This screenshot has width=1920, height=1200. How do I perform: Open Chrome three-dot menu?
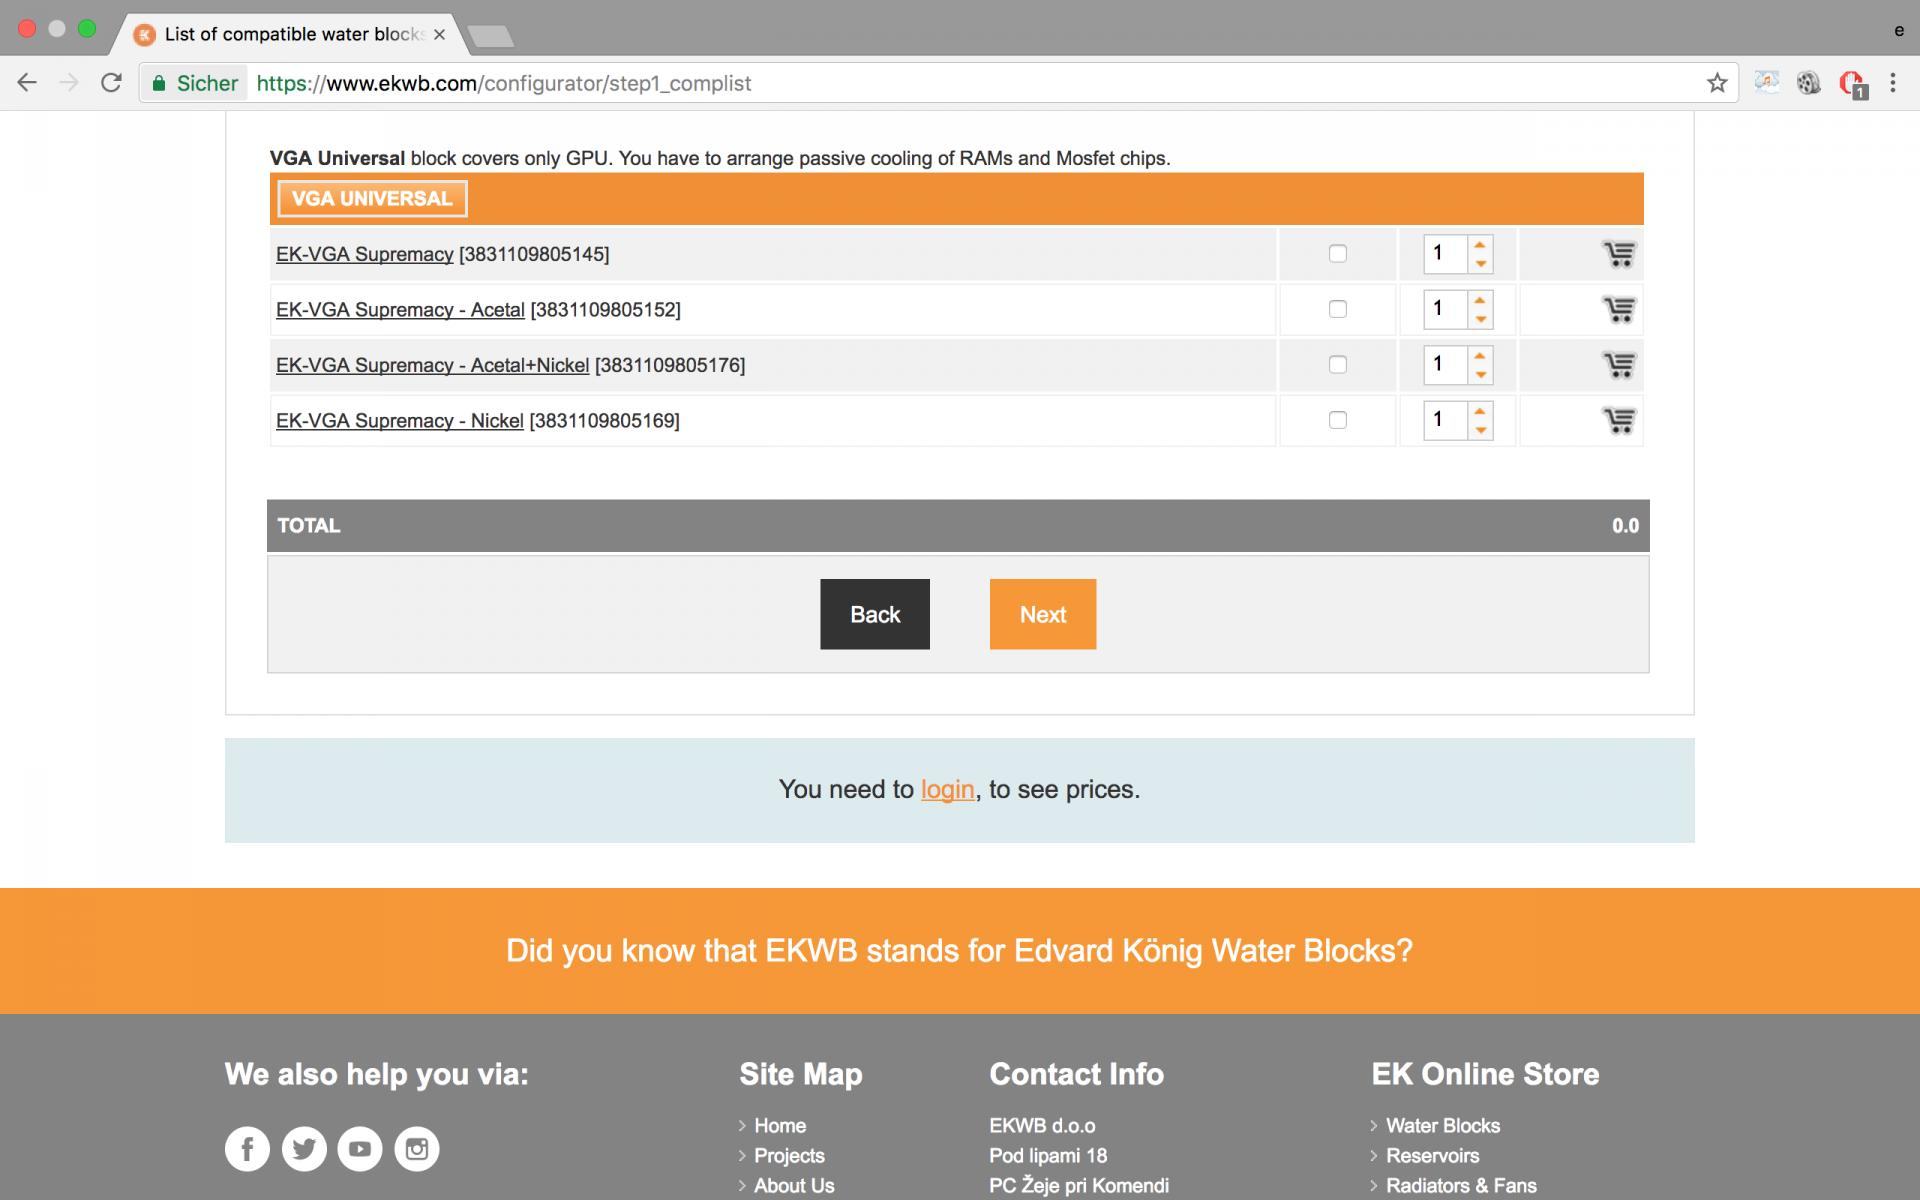coord(1893,83)
